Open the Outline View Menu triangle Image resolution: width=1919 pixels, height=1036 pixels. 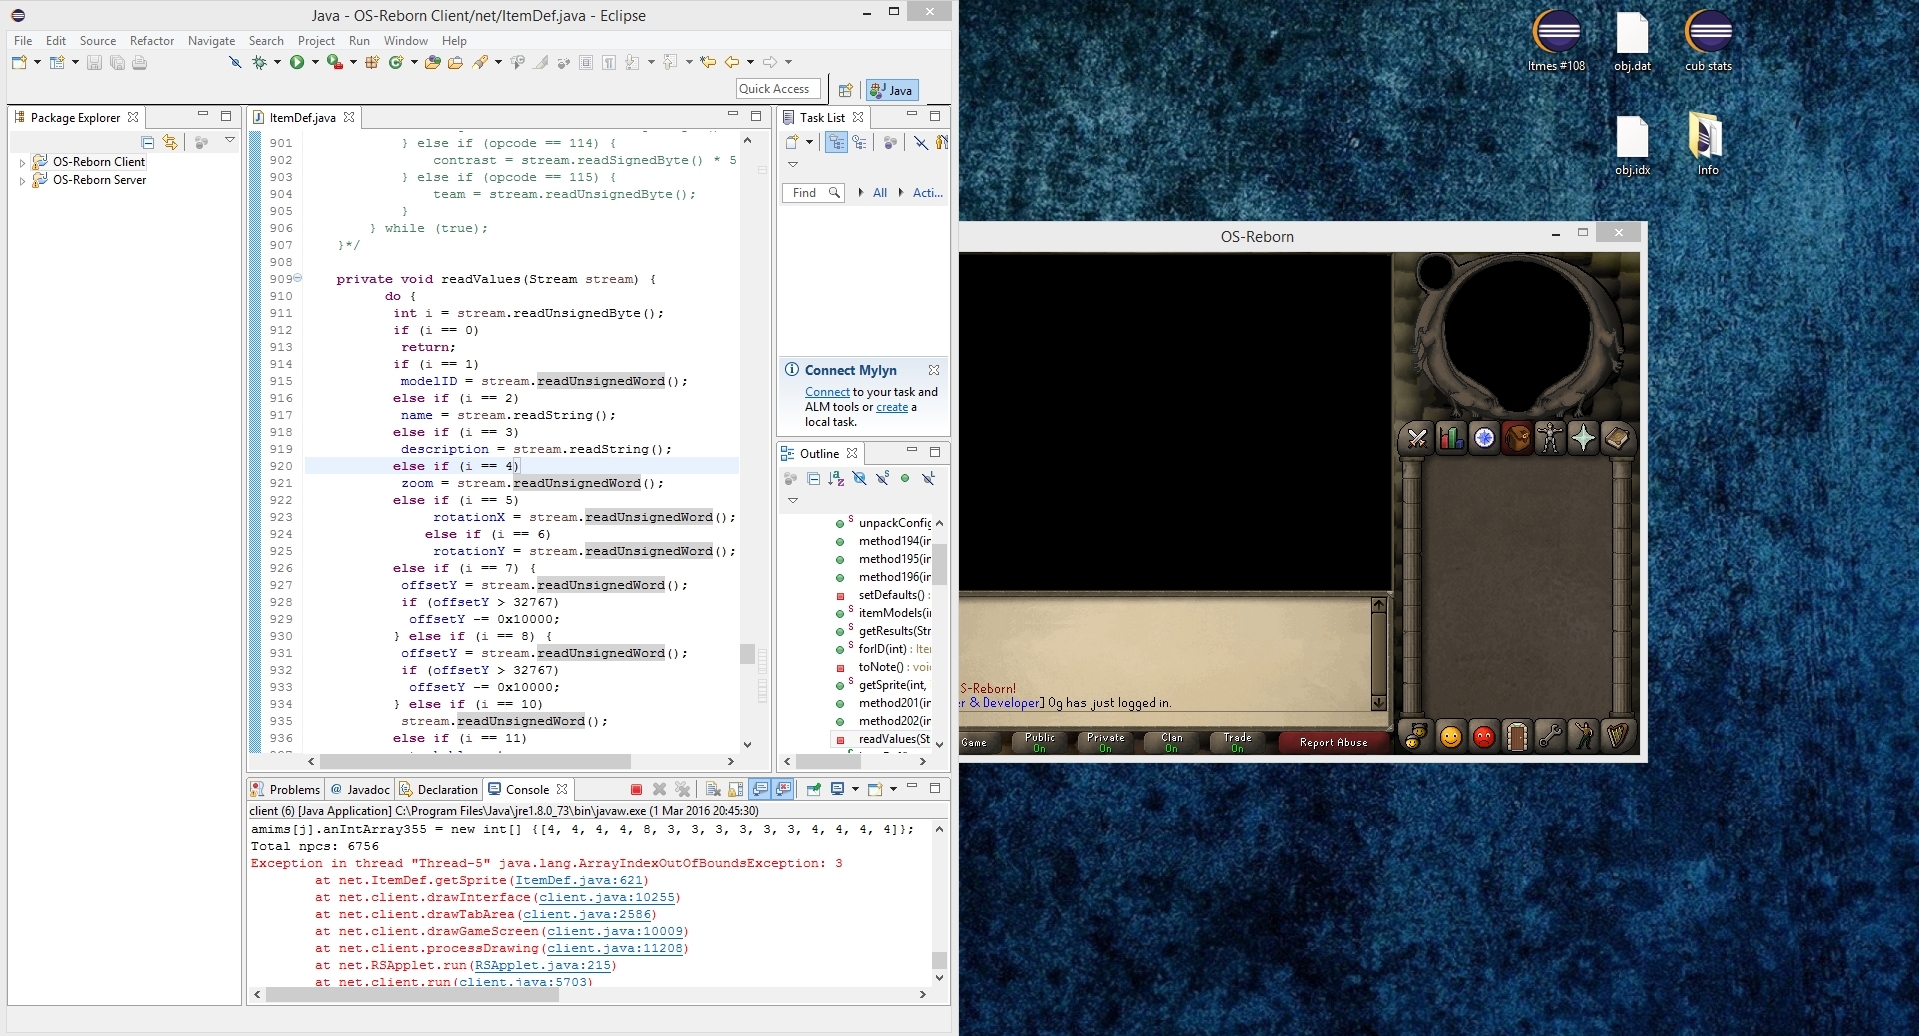tap(793, 500)
